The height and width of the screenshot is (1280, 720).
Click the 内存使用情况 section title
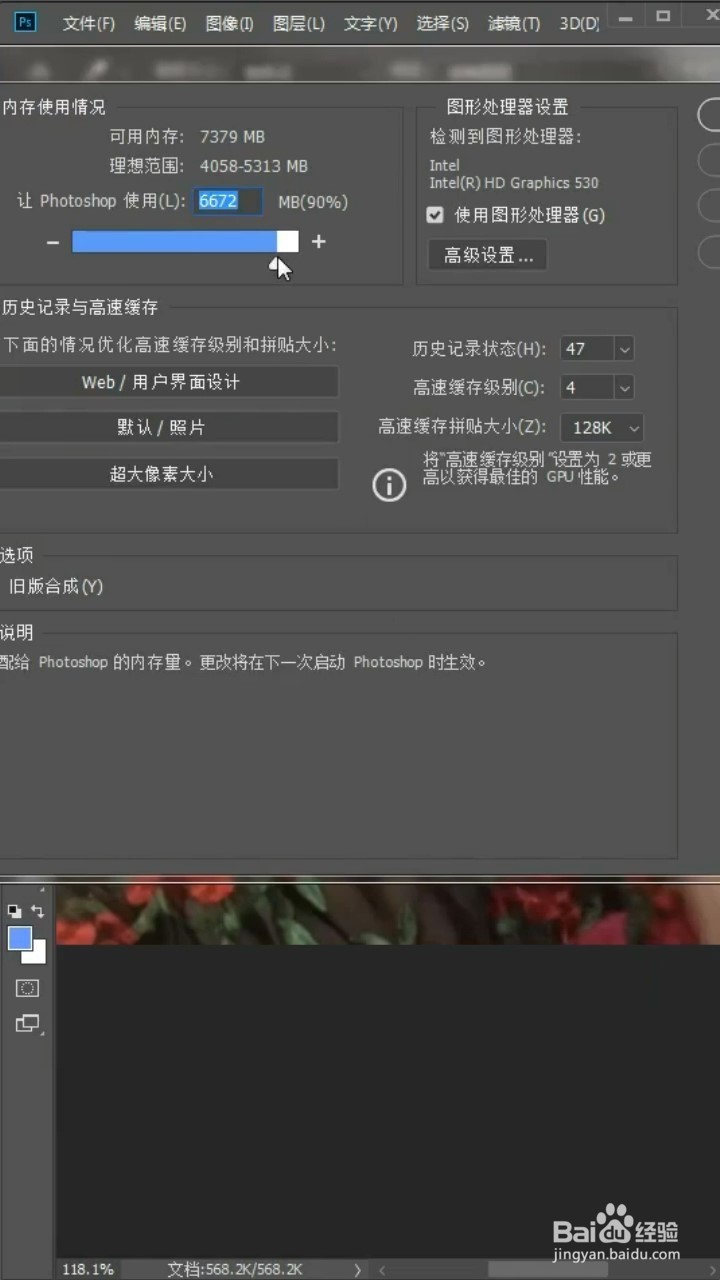[53, 107]
